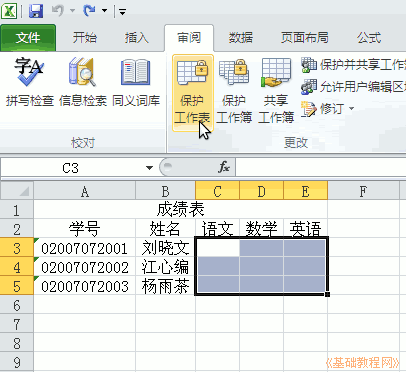
Task: Select cell A3 containing 02007072001
Action: 85,248
